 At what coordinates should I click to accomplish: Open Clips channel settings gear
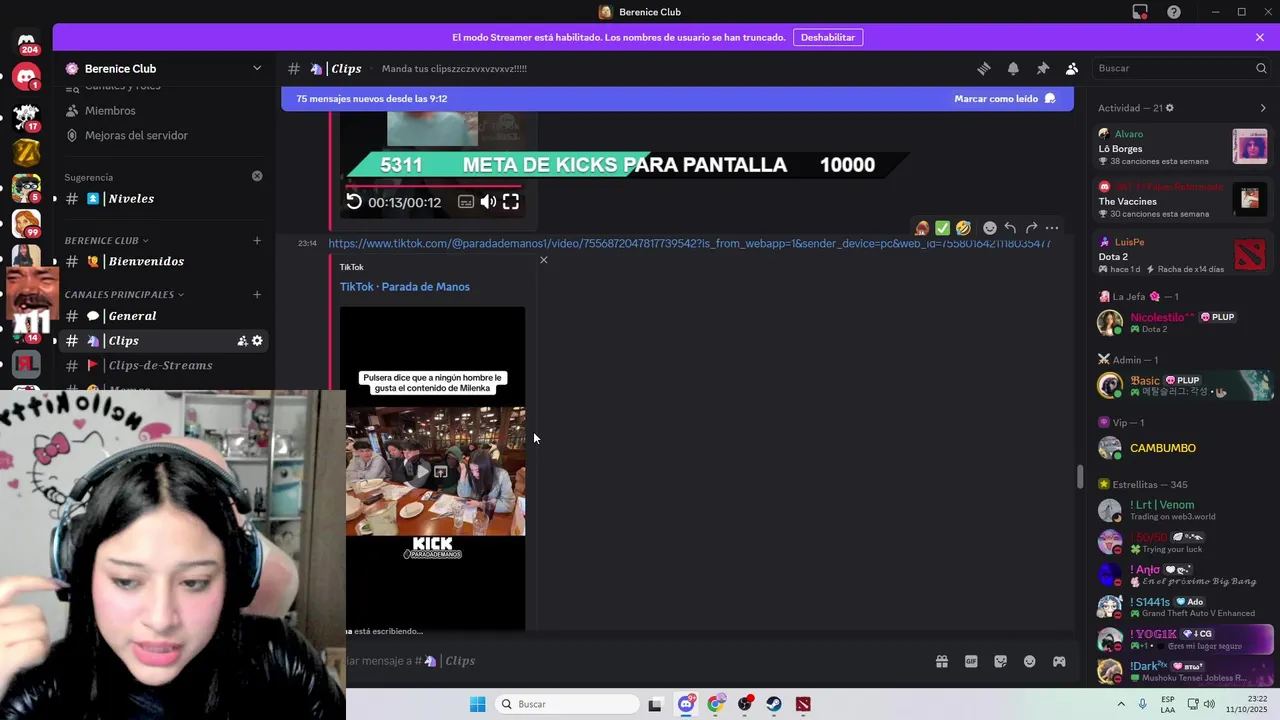coord(257,341)
